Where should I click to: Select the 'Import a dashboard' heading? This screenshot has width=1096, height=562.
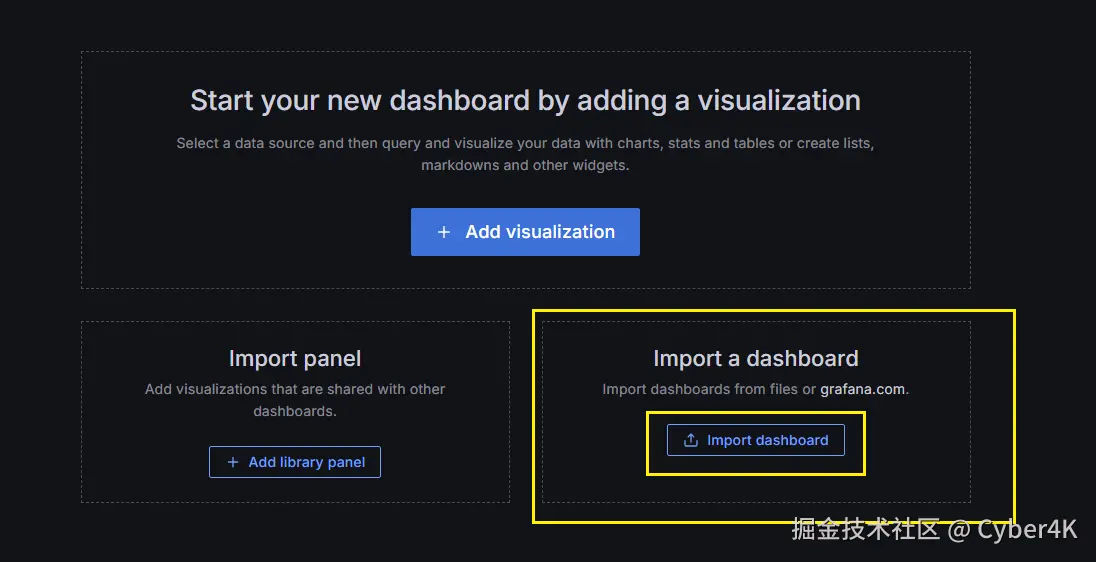755,358
